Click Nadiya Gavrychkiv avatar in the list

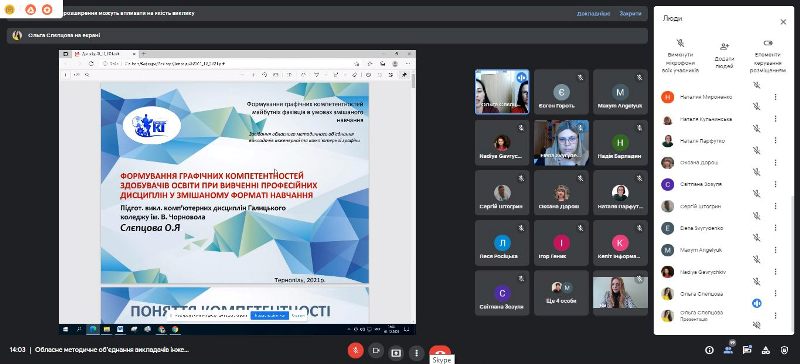667,272
